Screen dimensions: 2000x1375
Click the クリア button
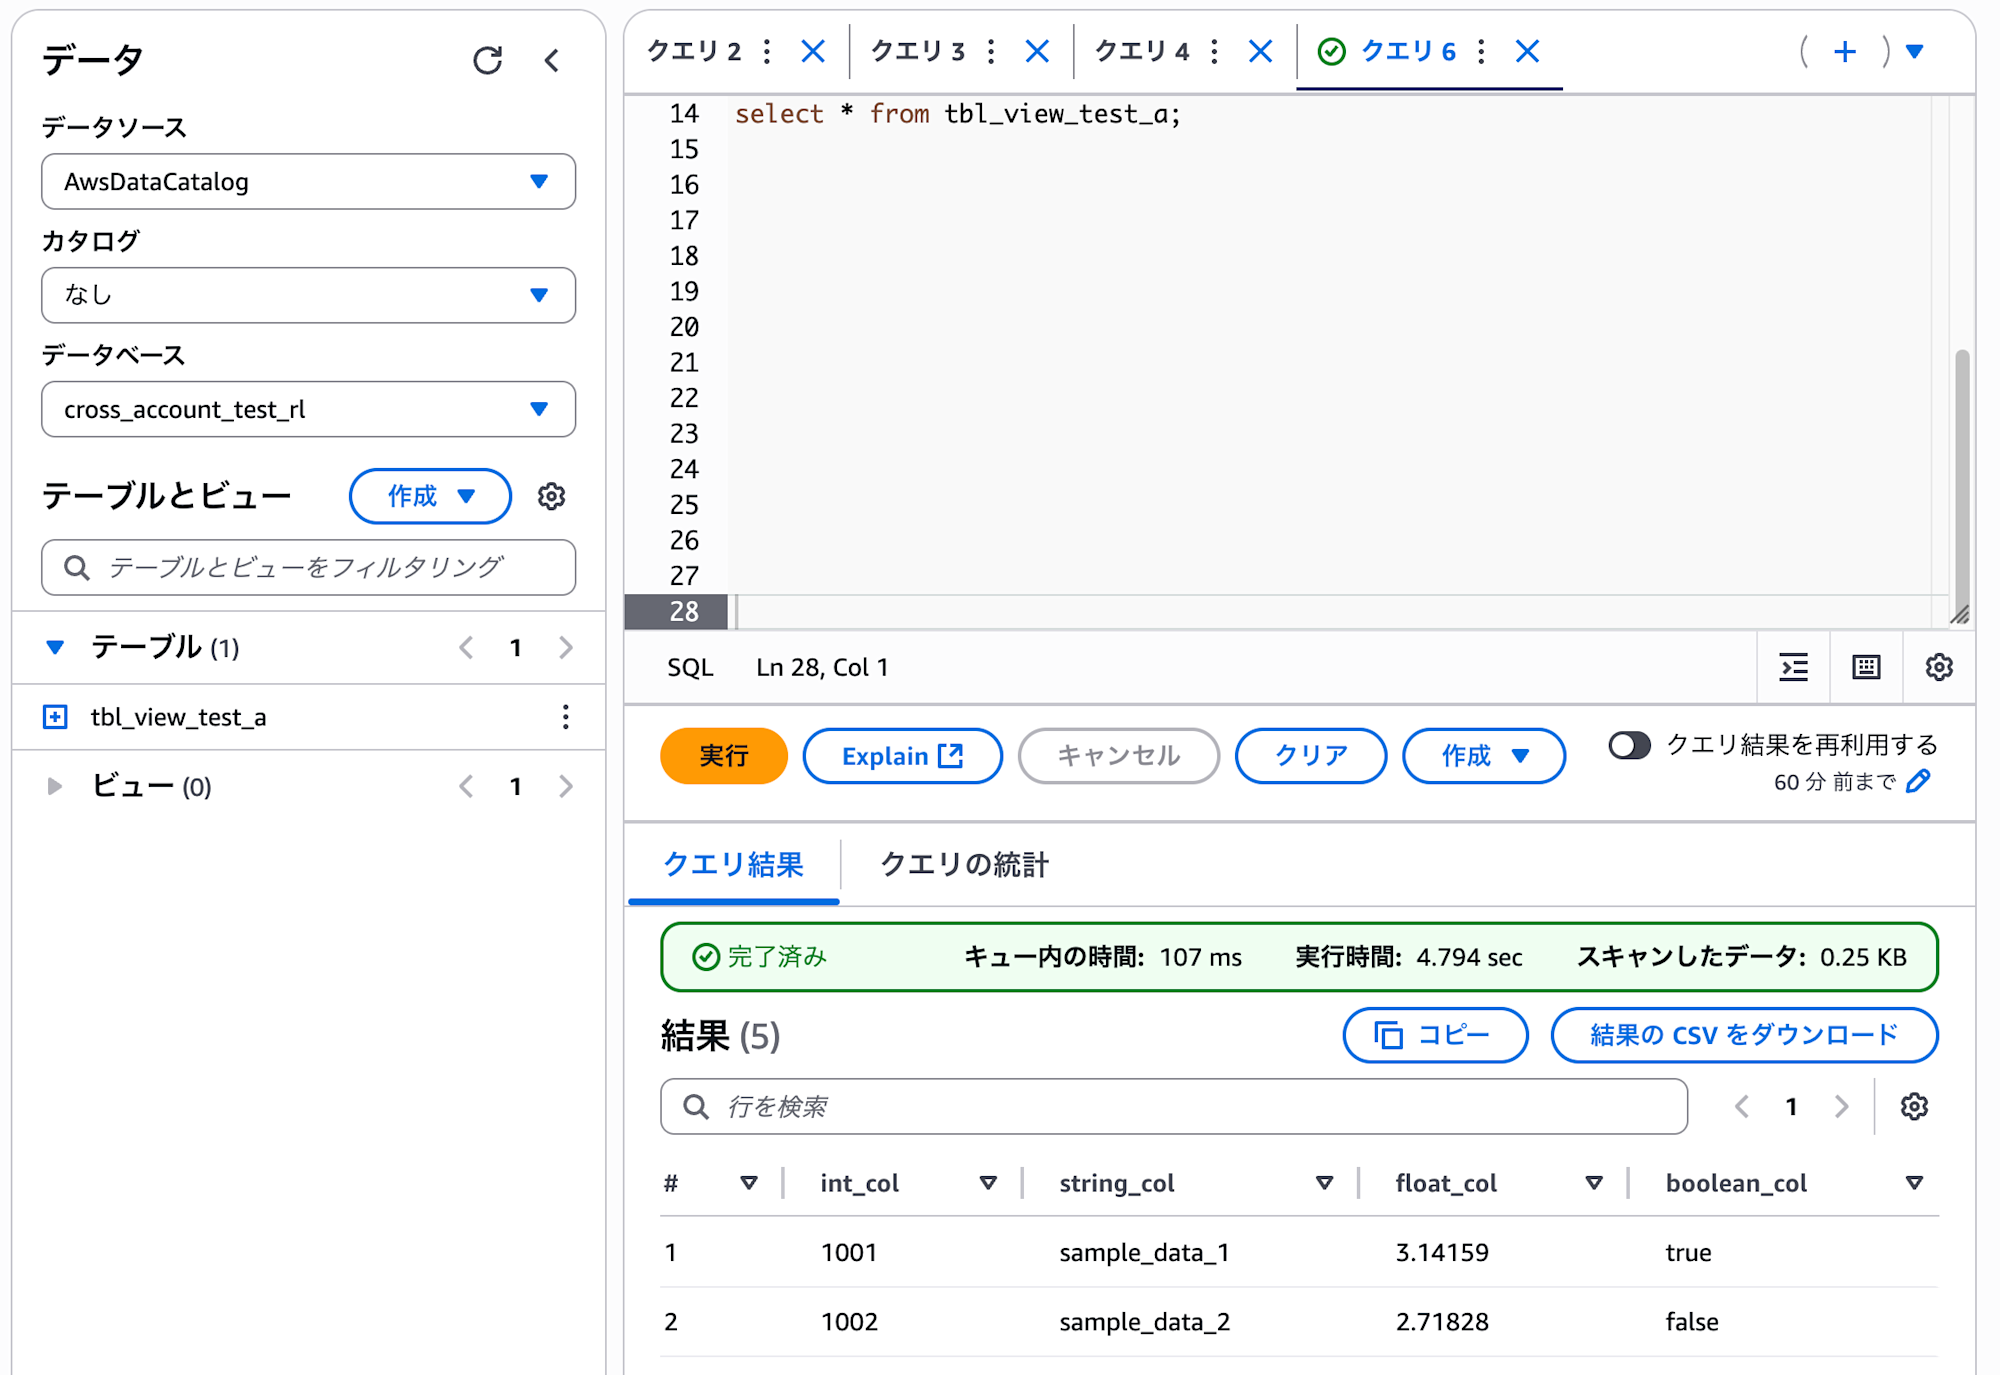tap(1311, 756)
